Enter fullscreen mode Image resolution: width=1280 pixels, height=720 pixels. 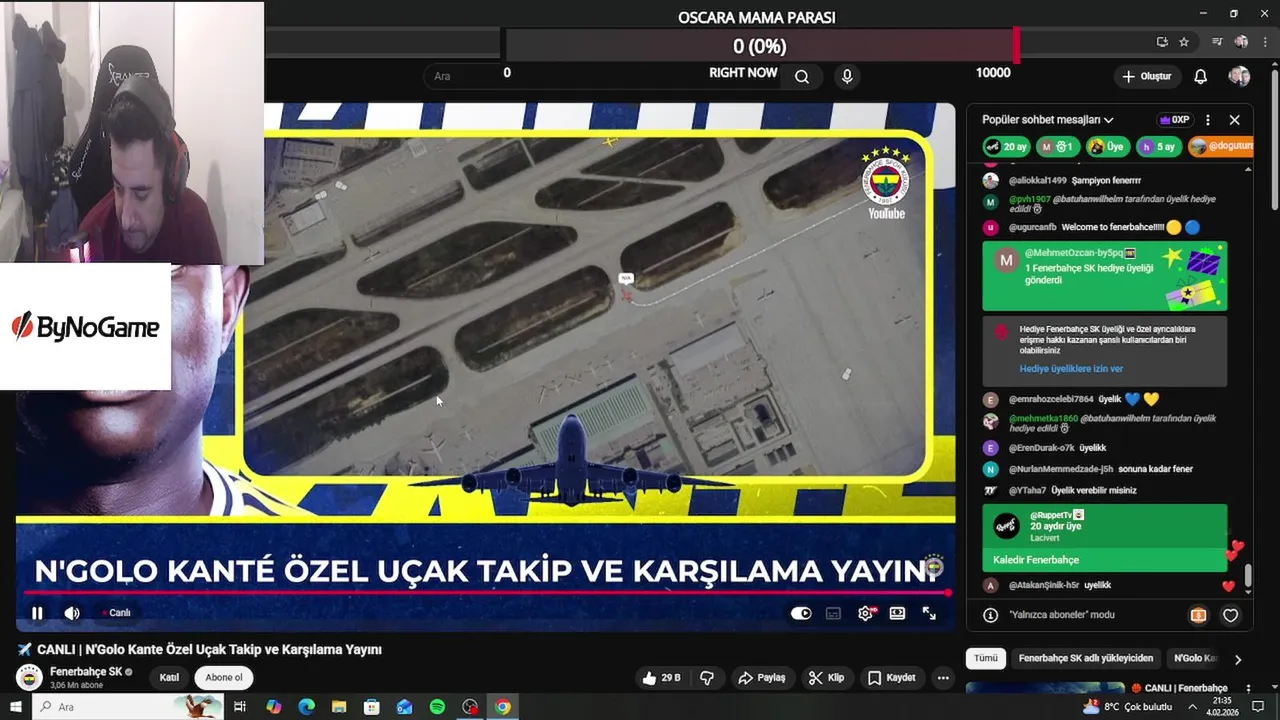(929, 613)
